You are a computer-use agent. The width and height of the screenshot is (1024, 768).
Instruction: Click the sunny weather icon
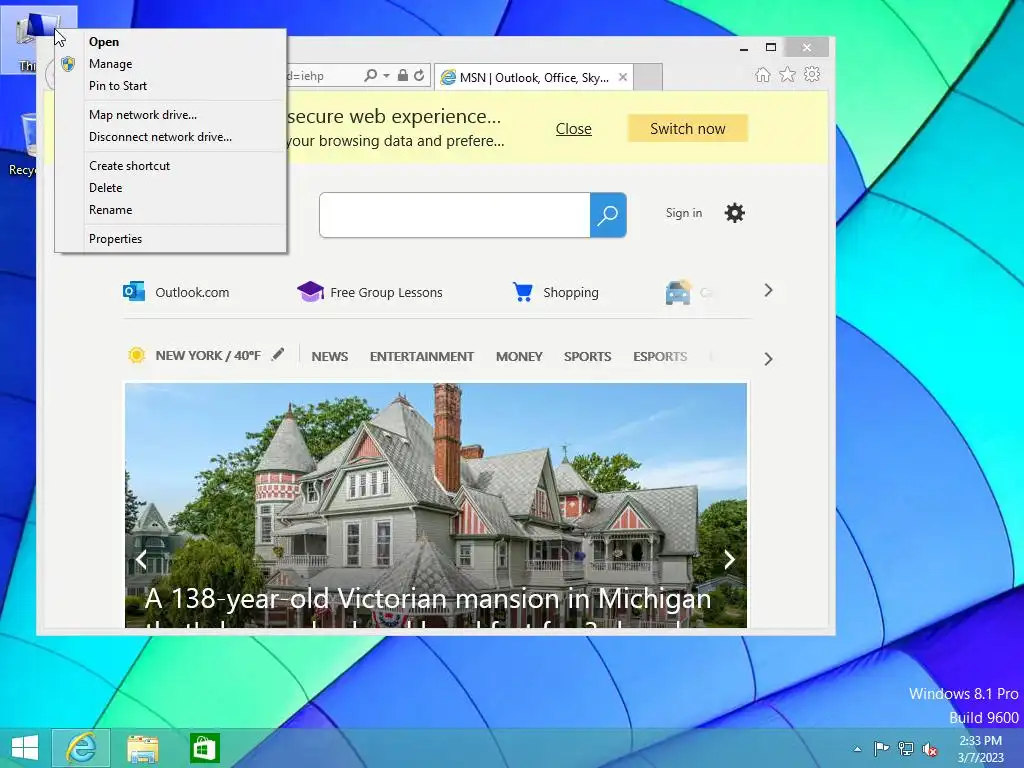click(136, 355)
